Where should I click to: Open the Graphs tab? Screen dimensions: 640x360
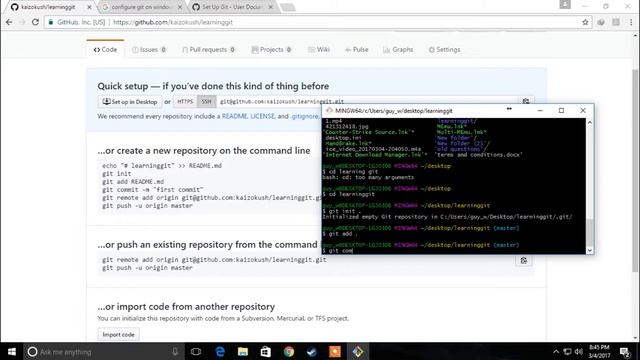coord(398,49)
